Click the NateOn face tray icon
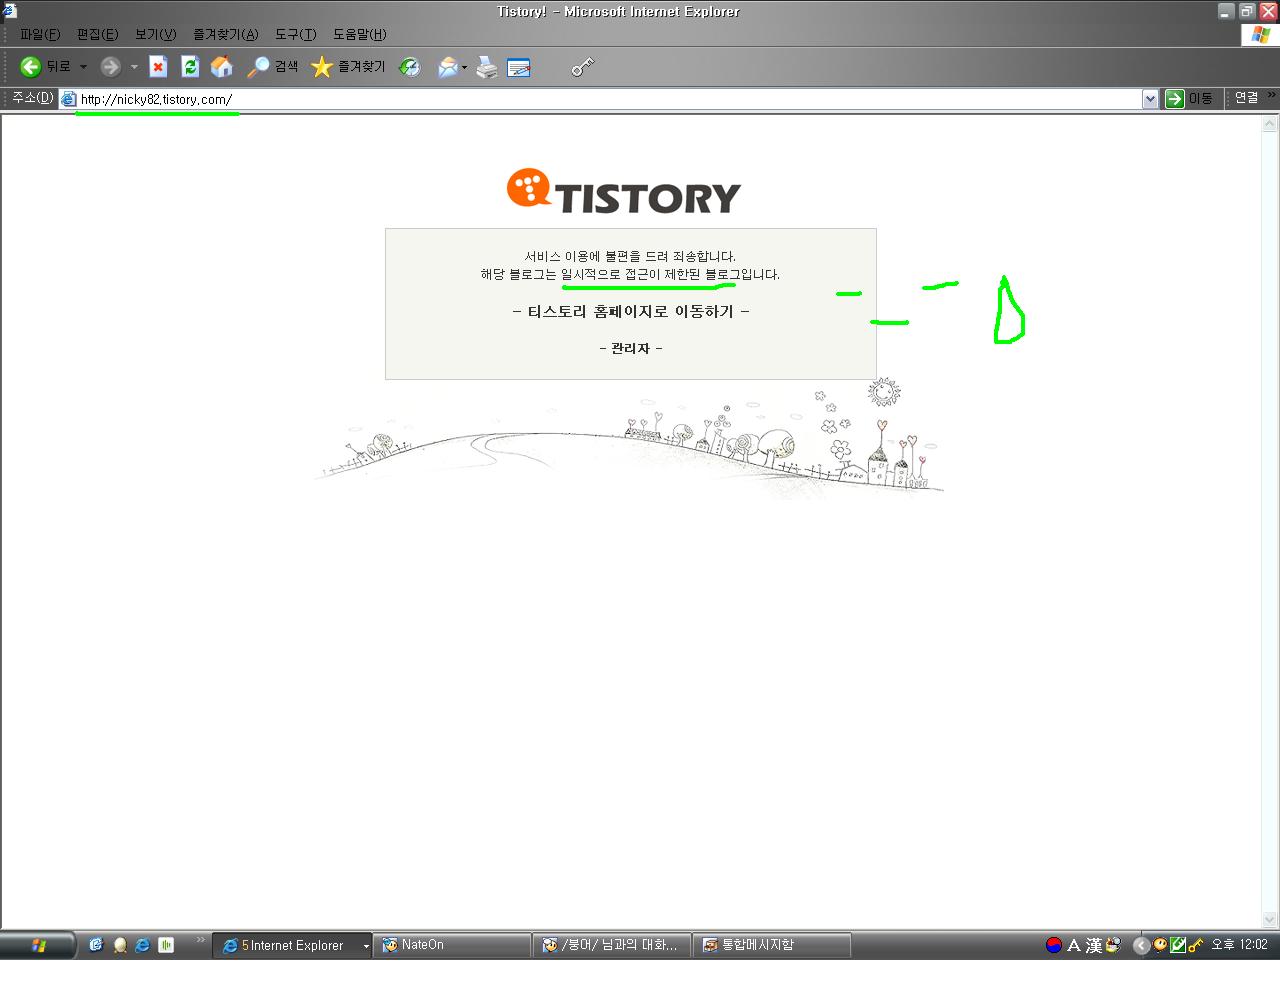The height and width of the screenshot is (1005, 1280). click(1160, 944)
